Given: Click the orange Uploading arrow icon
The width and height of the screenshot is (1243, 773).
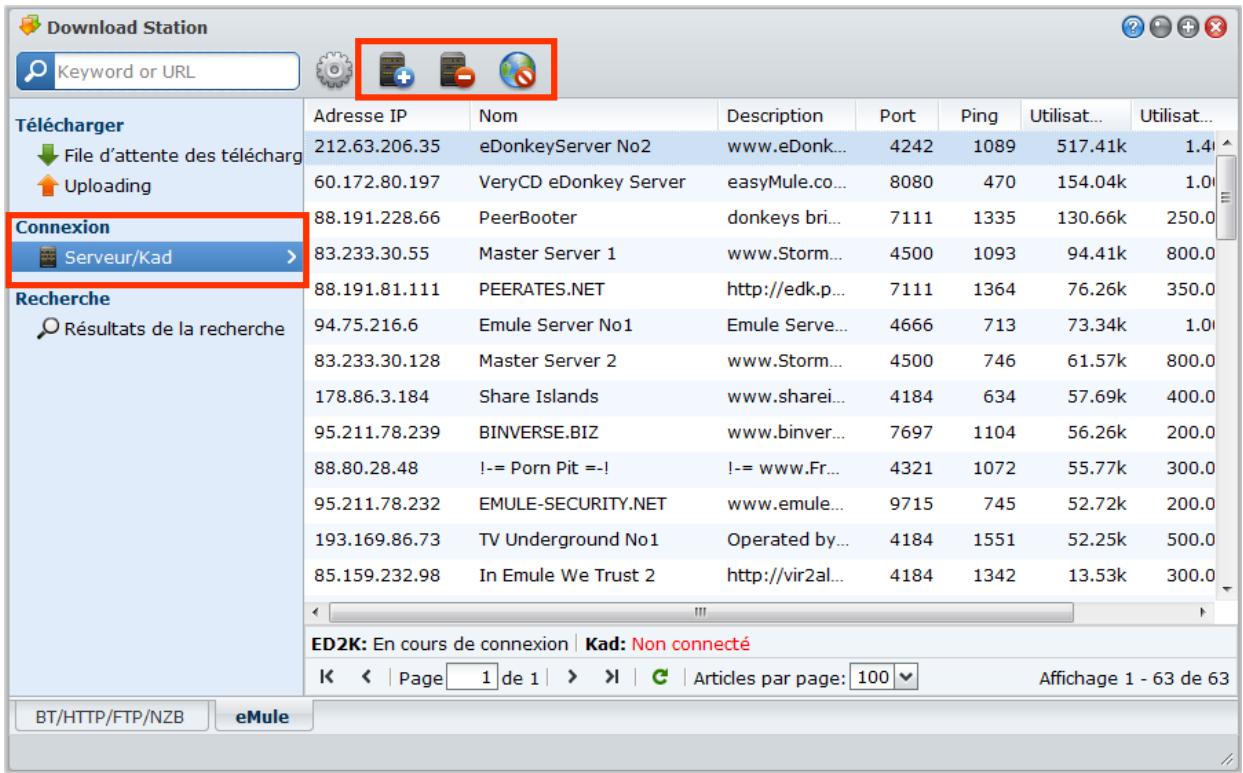Looking at the screenshot, I should click(x=50, y=186).
